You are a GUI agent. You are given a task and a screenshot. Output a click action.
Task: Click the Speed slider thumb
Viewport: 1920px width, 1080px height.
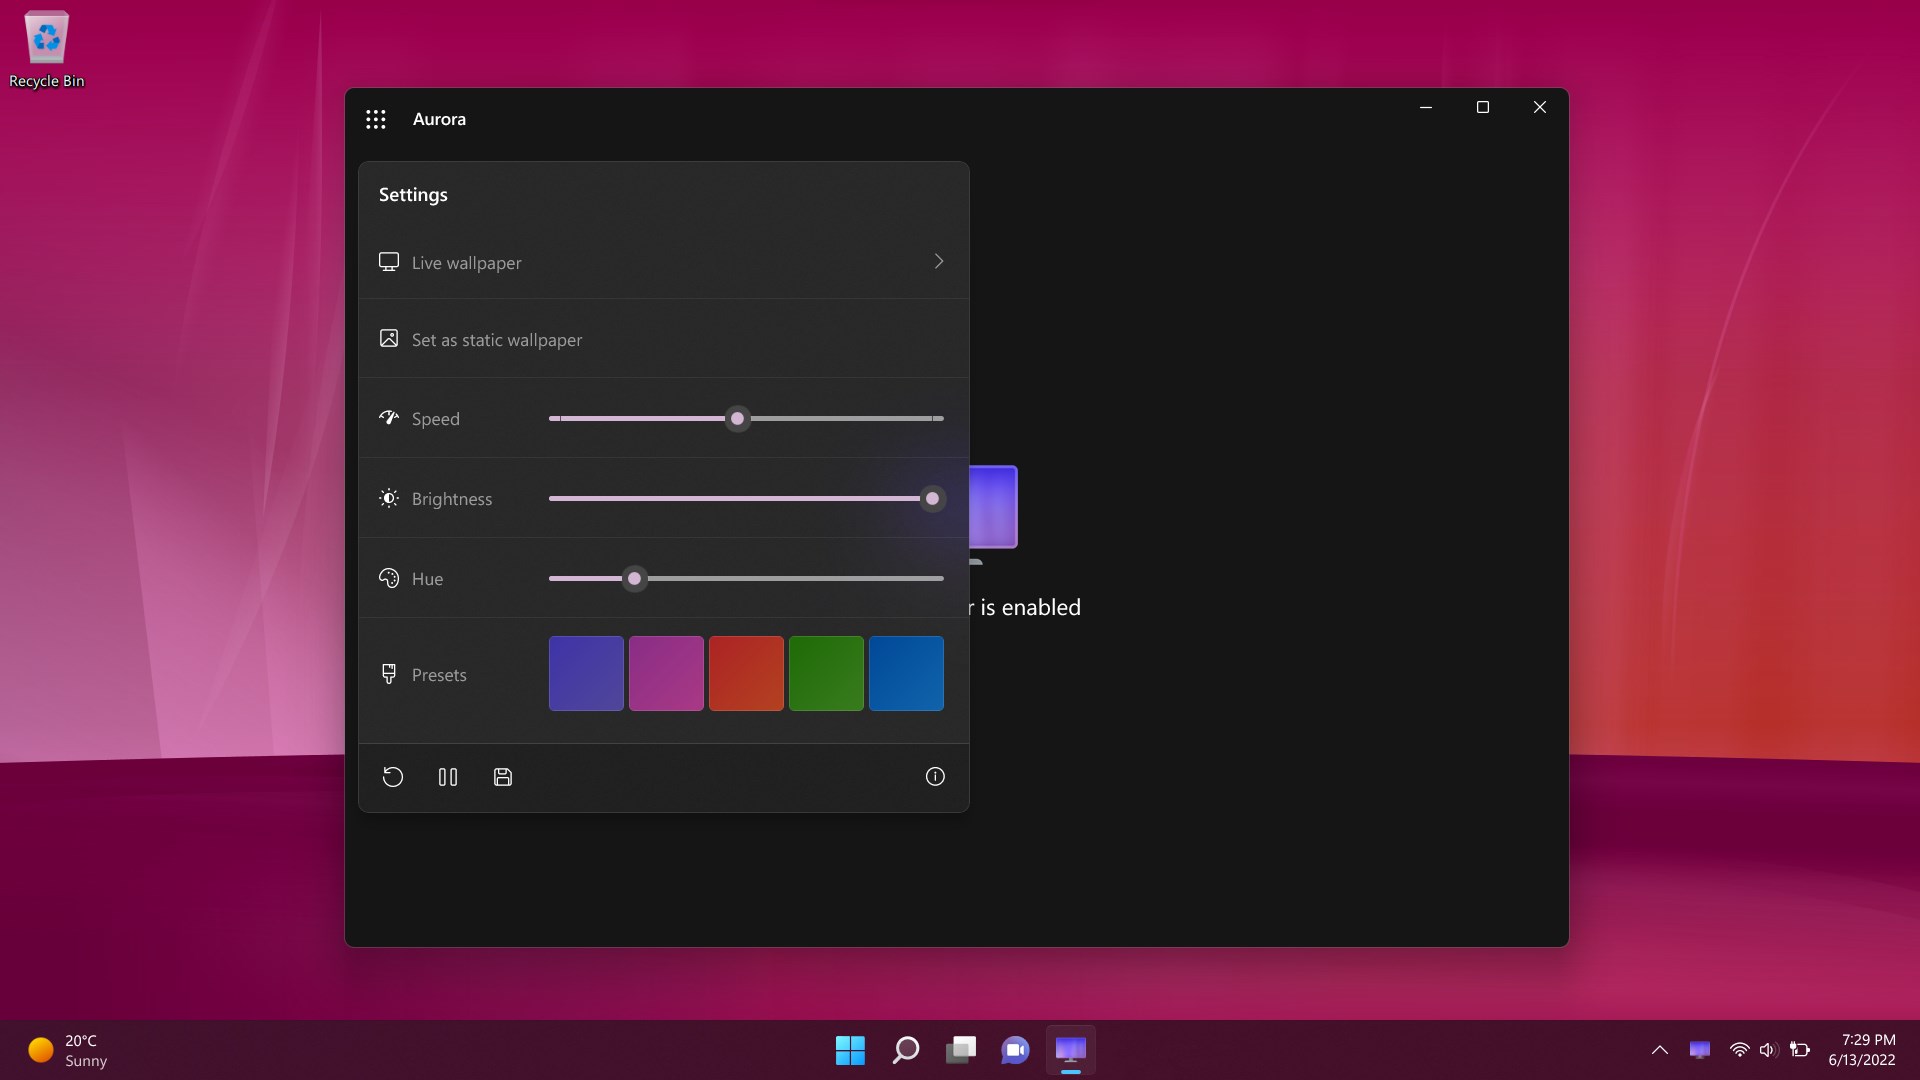point(738,419)
